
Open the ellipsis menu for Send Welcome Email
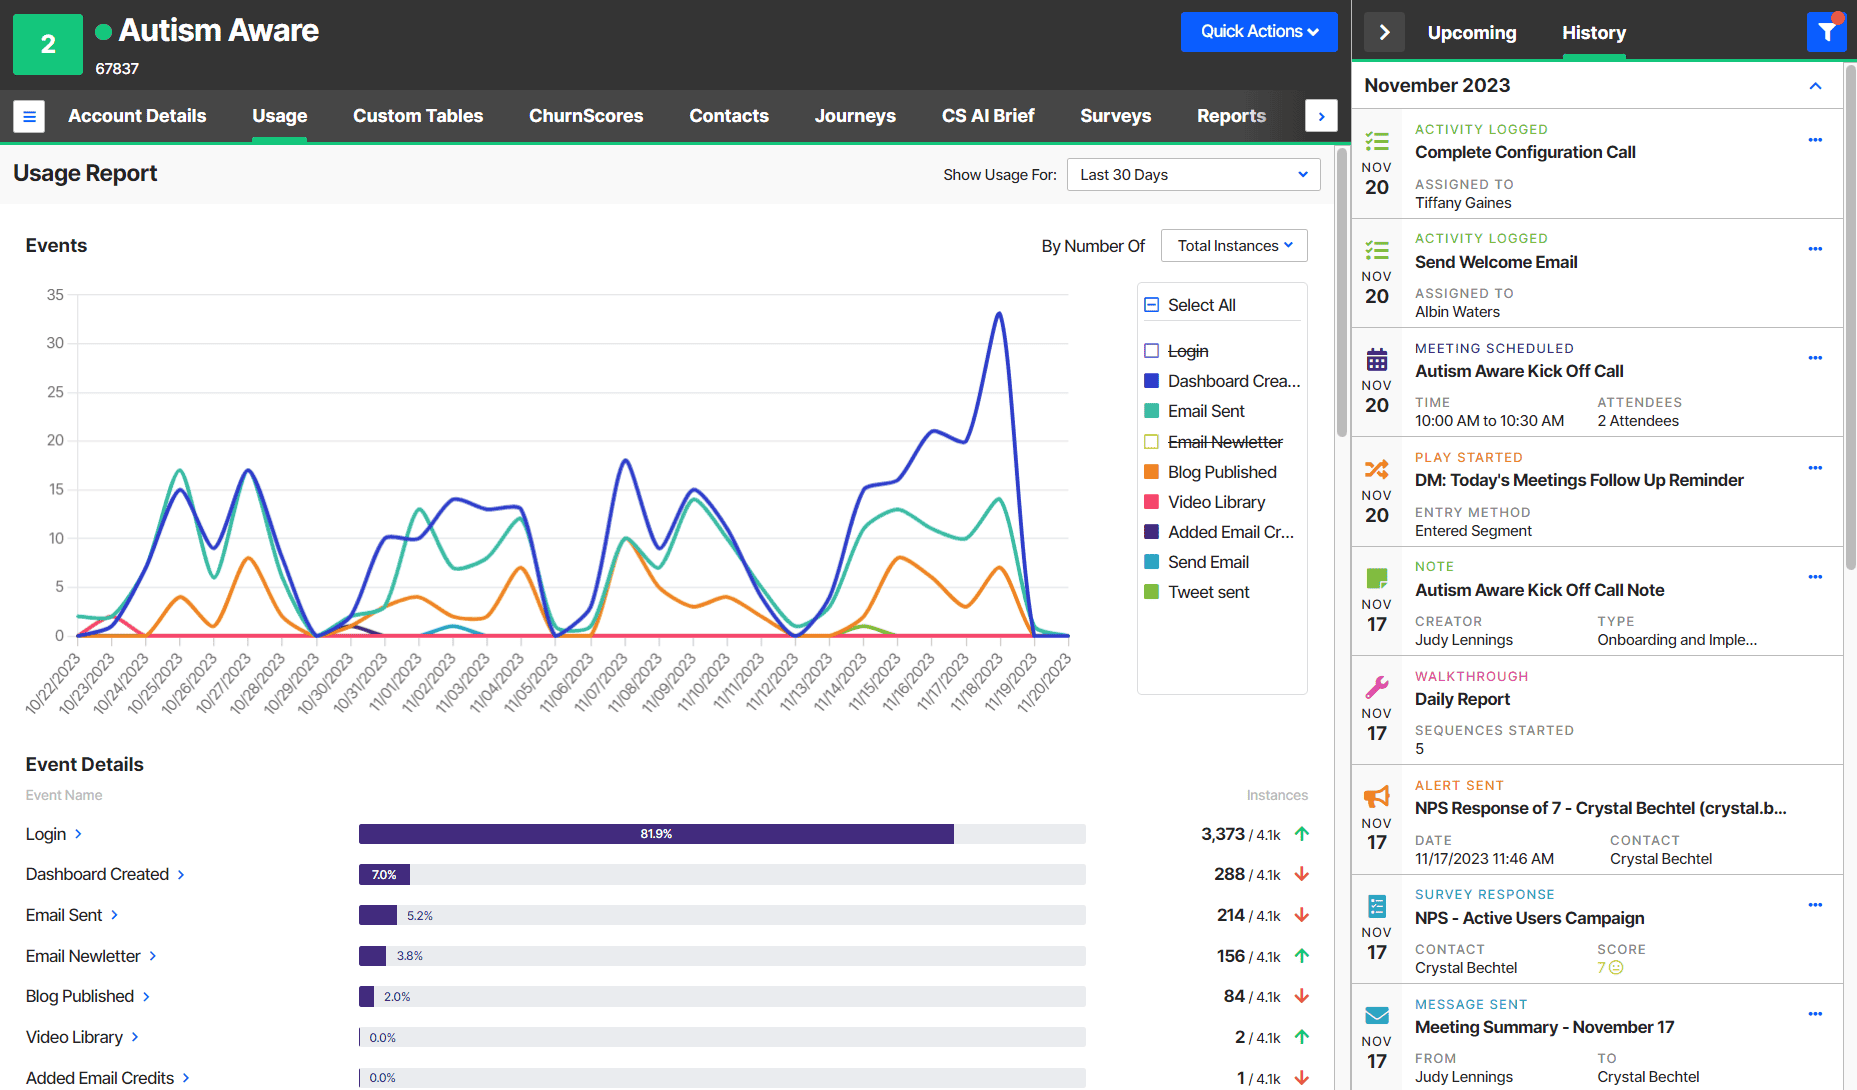1816,249
